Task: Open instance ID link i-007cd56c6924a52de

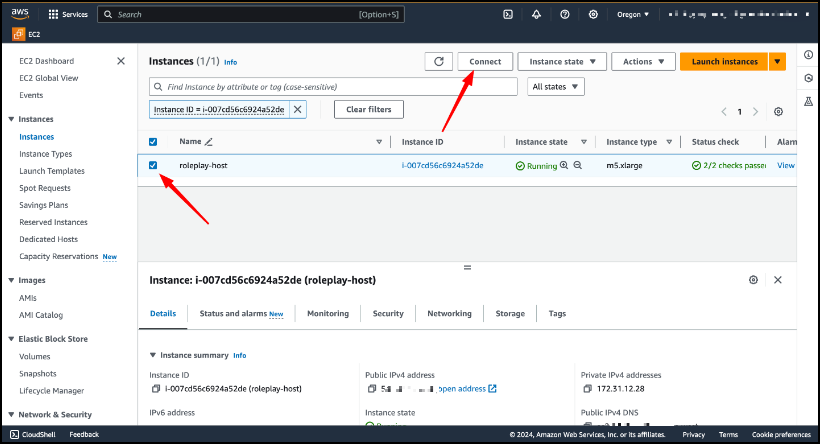Action: pyautogui.click(x=442, y=165)
